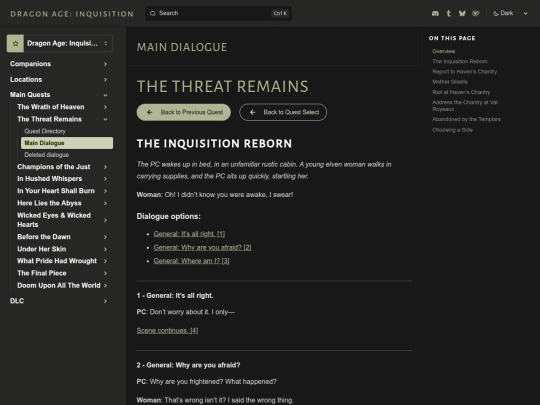
Task: Collapse the Main Quests section
Action: click(x=105, y=95)
